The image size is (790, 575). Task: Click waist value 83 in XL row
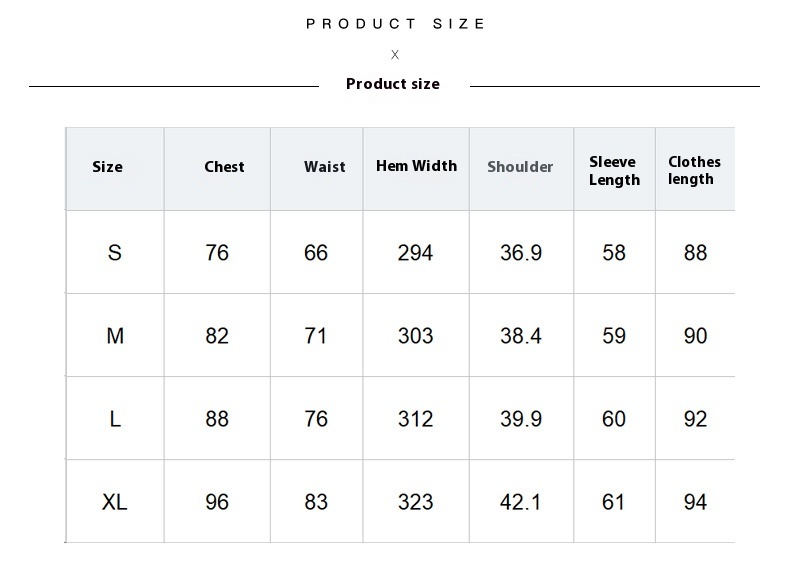pos(316,502)
